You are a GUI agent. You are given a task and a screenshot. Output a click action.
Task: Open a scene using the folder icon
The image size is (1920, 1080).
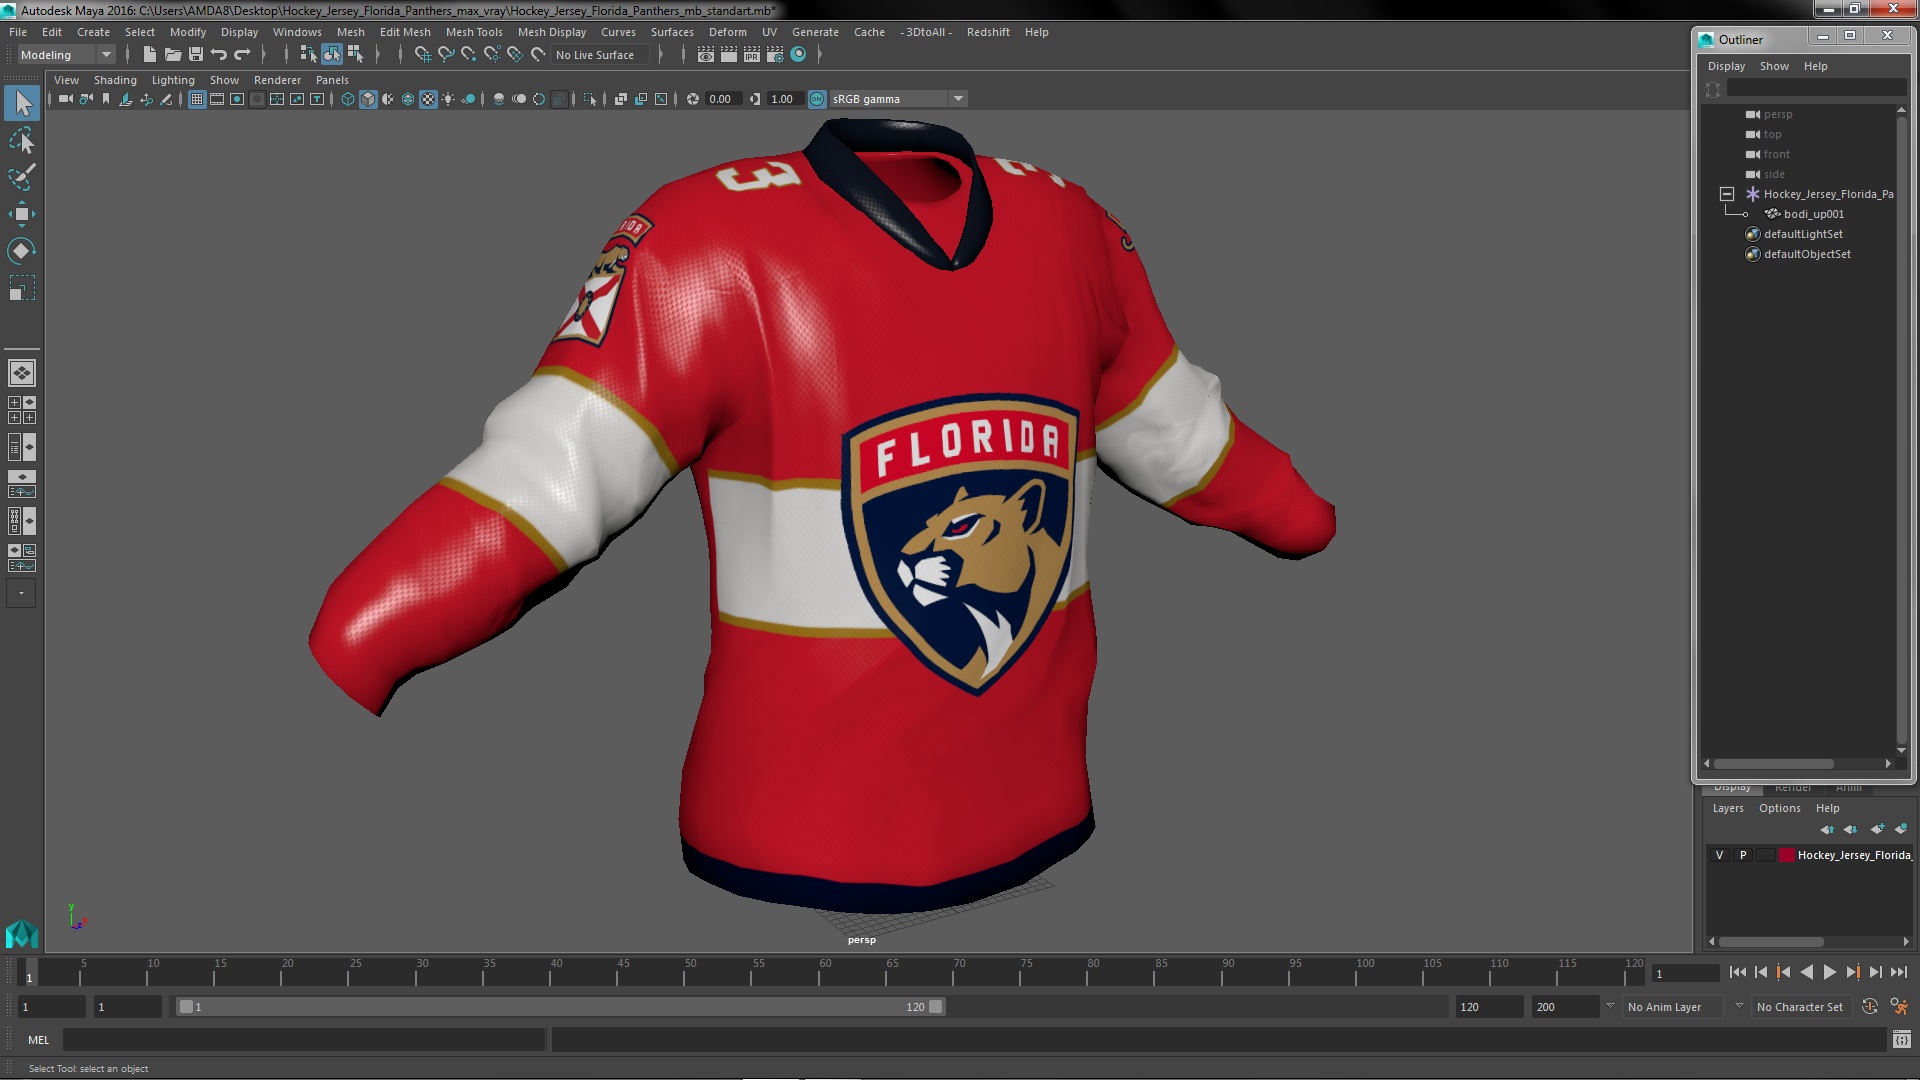coord(173,55)
